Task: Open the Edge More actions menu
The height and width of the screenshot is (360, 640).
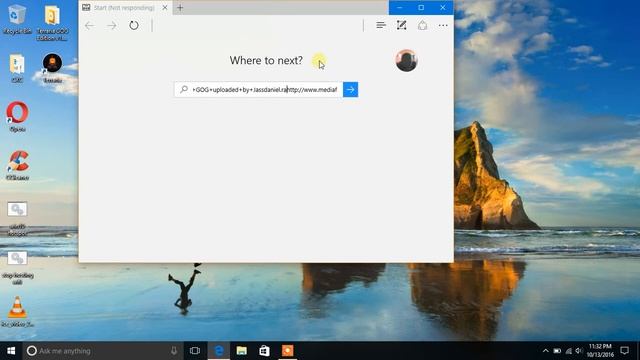Action: (443, 25)
